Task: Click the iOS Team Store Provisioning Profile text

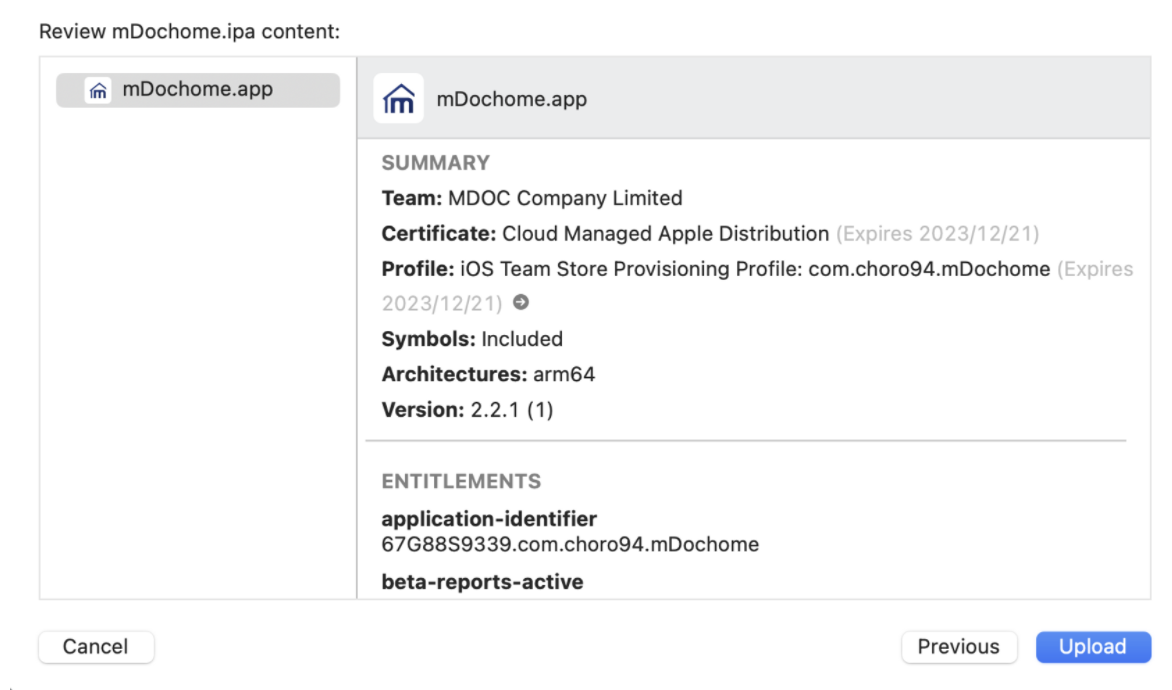Action: 755,269
